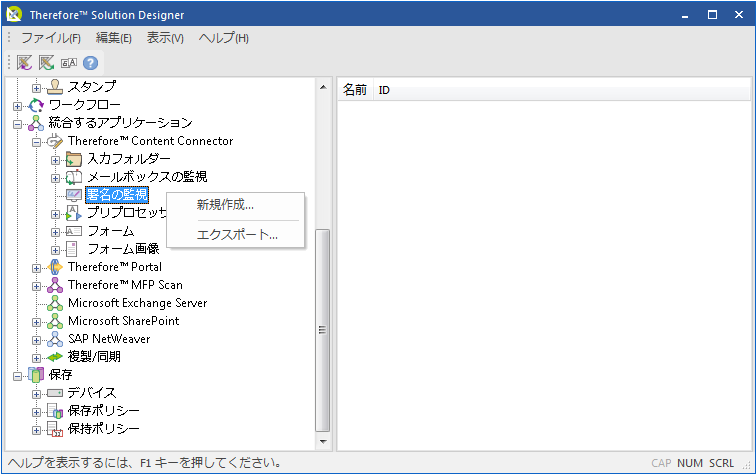Click the Therefore app logo in title bar
756x474 pixels.
[14, 14]
